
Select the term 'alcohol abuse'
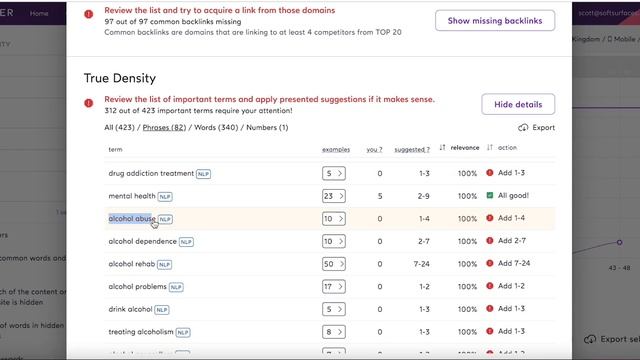point(132,219)
